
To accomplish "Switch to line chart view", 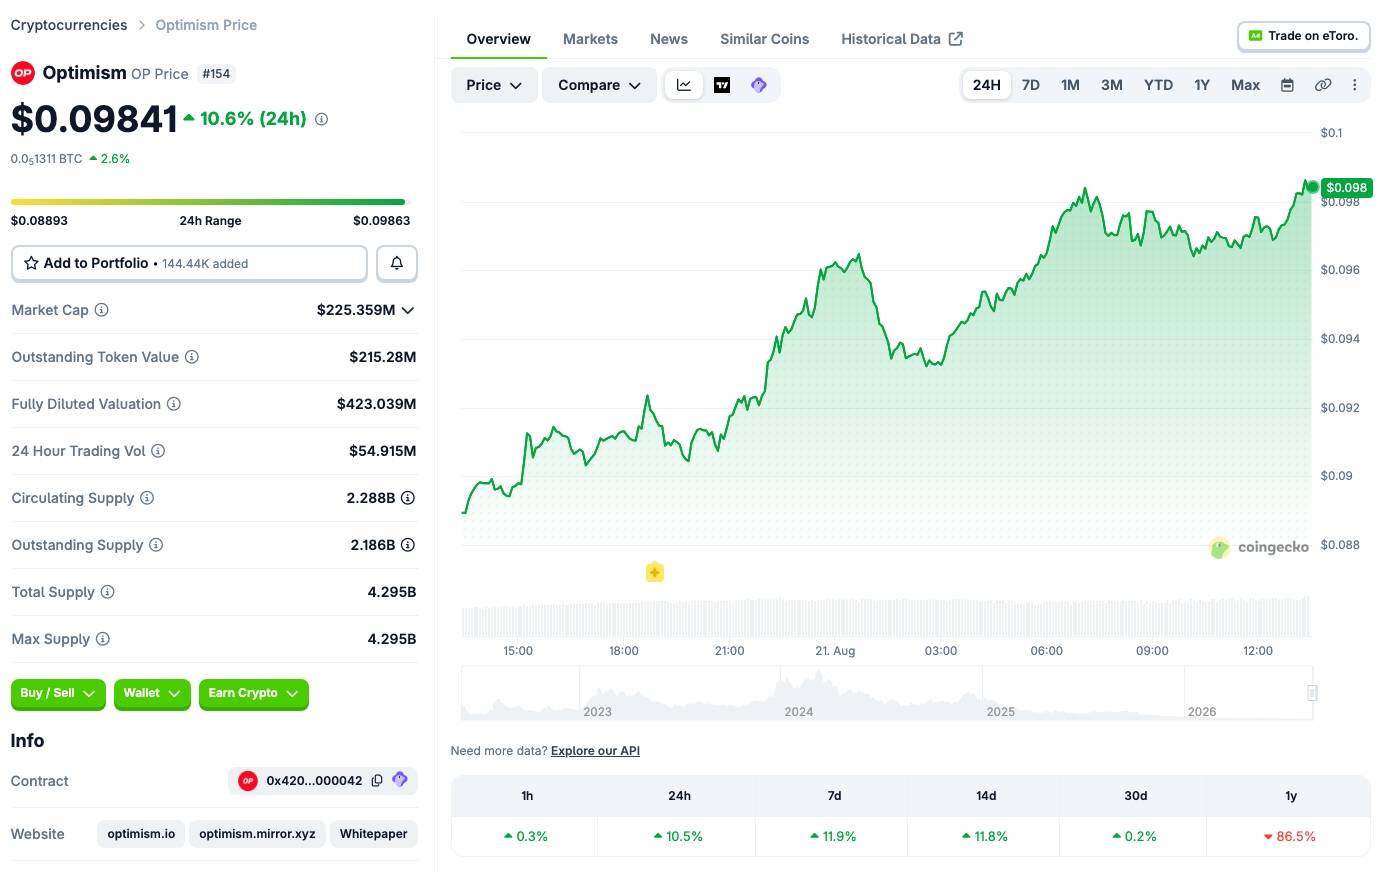I will [684, 85].
